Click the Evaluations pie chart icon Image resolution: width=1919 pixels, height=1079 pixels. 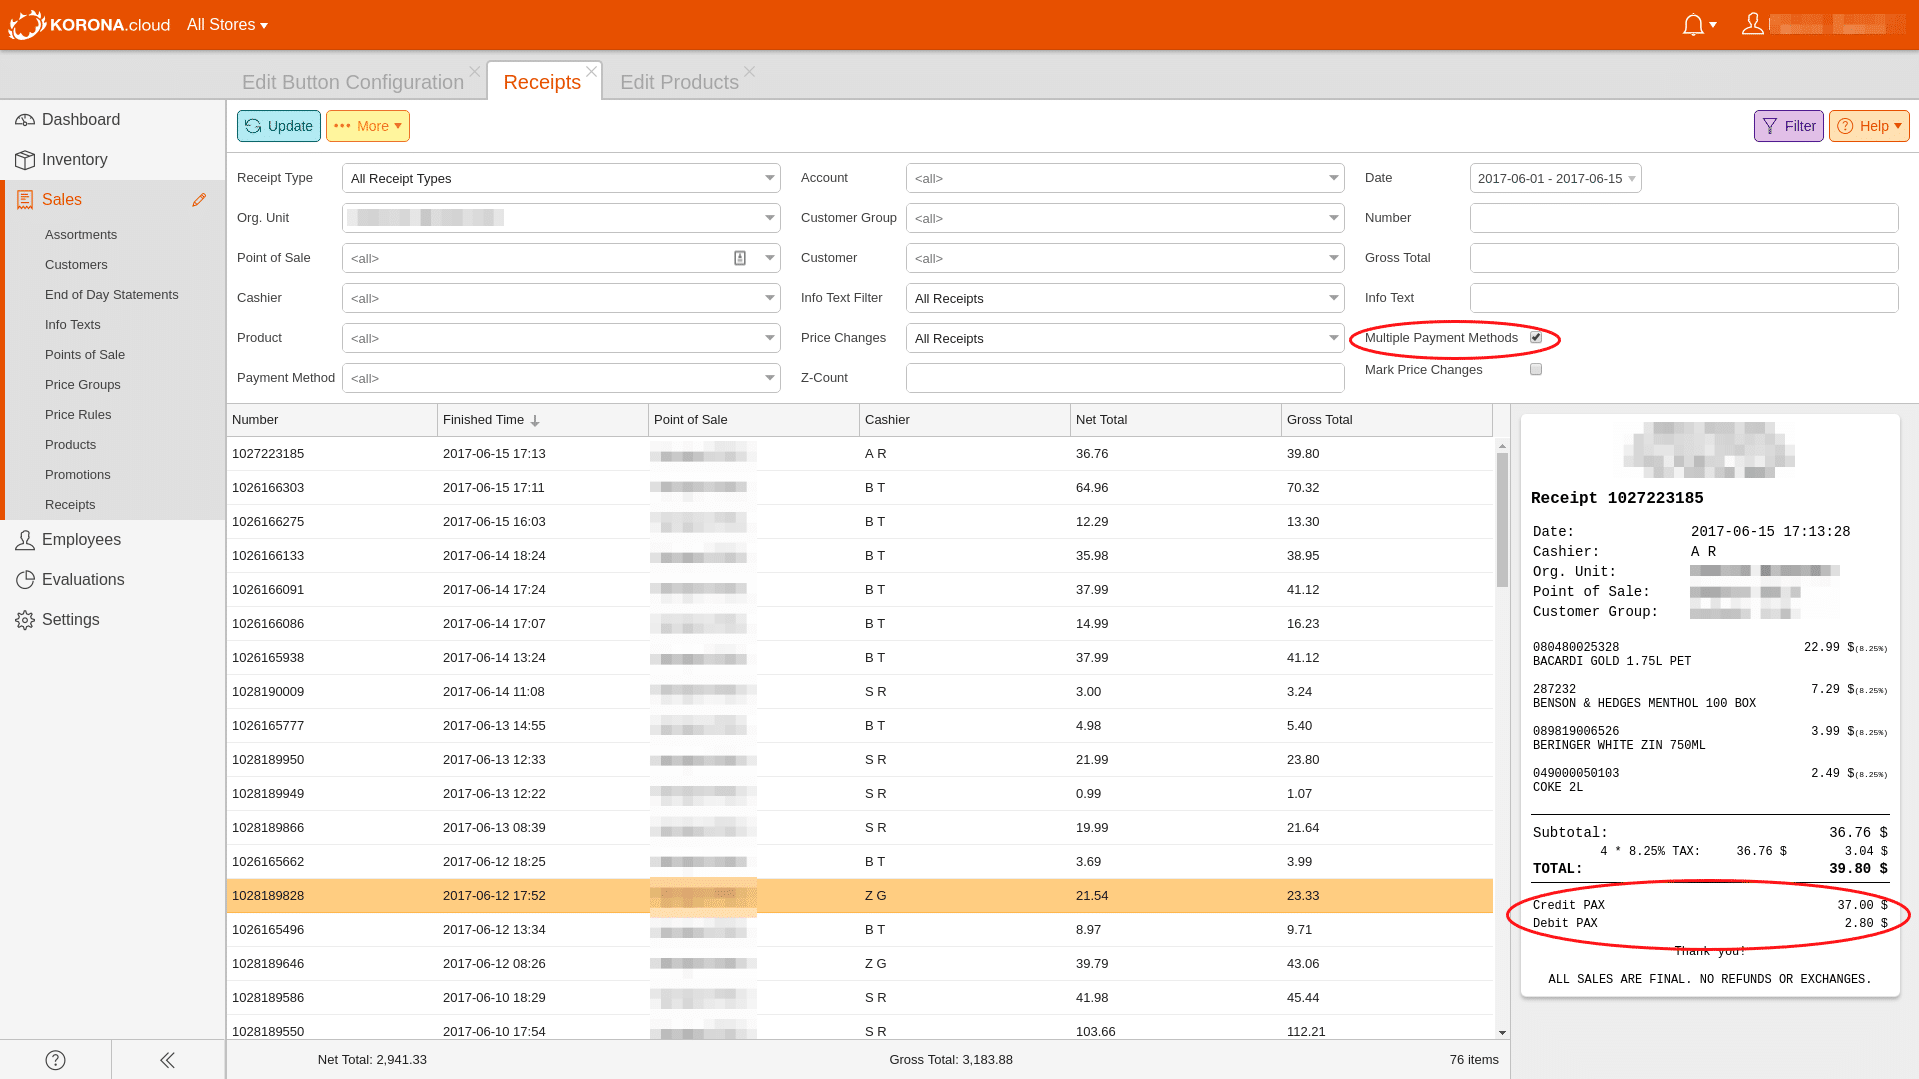coord(25,580)
